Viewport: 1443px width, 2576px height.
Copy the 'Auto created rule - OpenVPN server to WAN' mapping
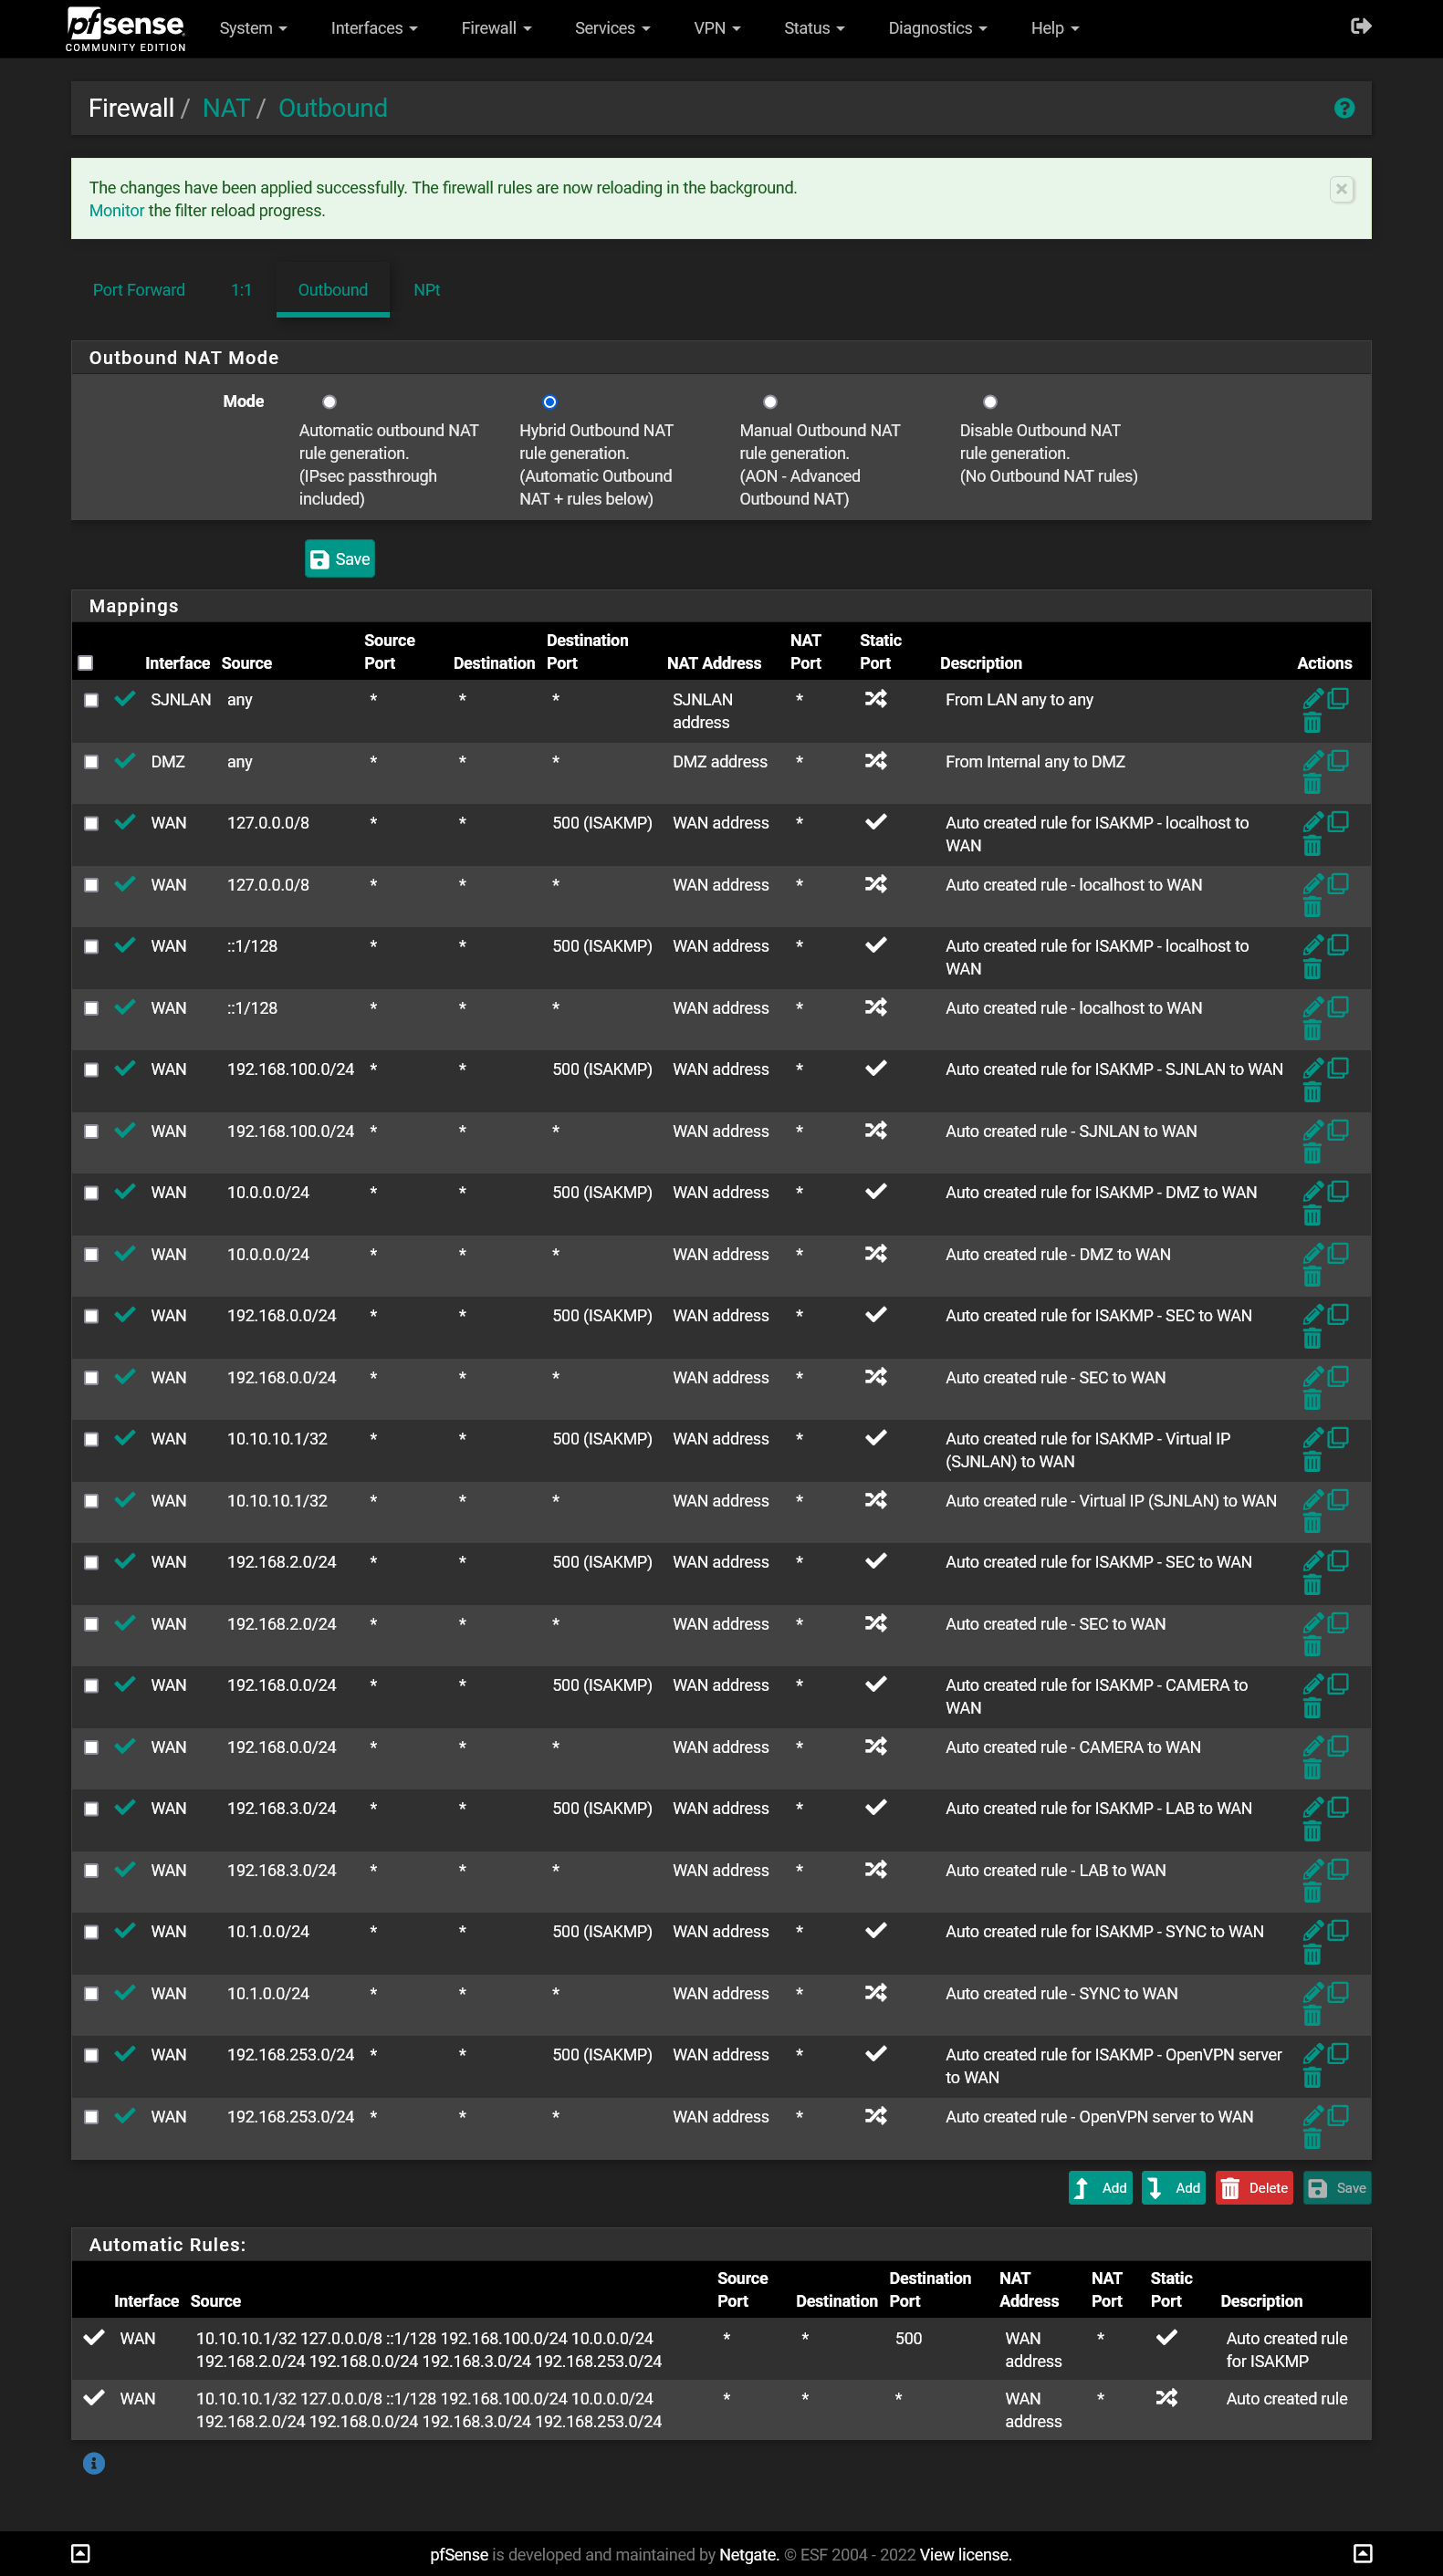pos(1338,2115)
